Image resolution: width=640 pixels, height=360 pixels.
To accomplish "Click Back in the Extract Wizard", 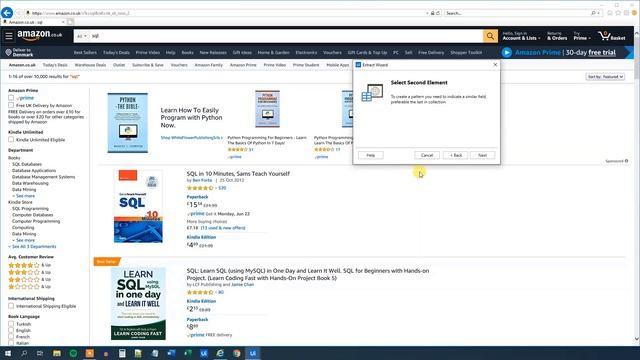I will (x=456, y=155).
